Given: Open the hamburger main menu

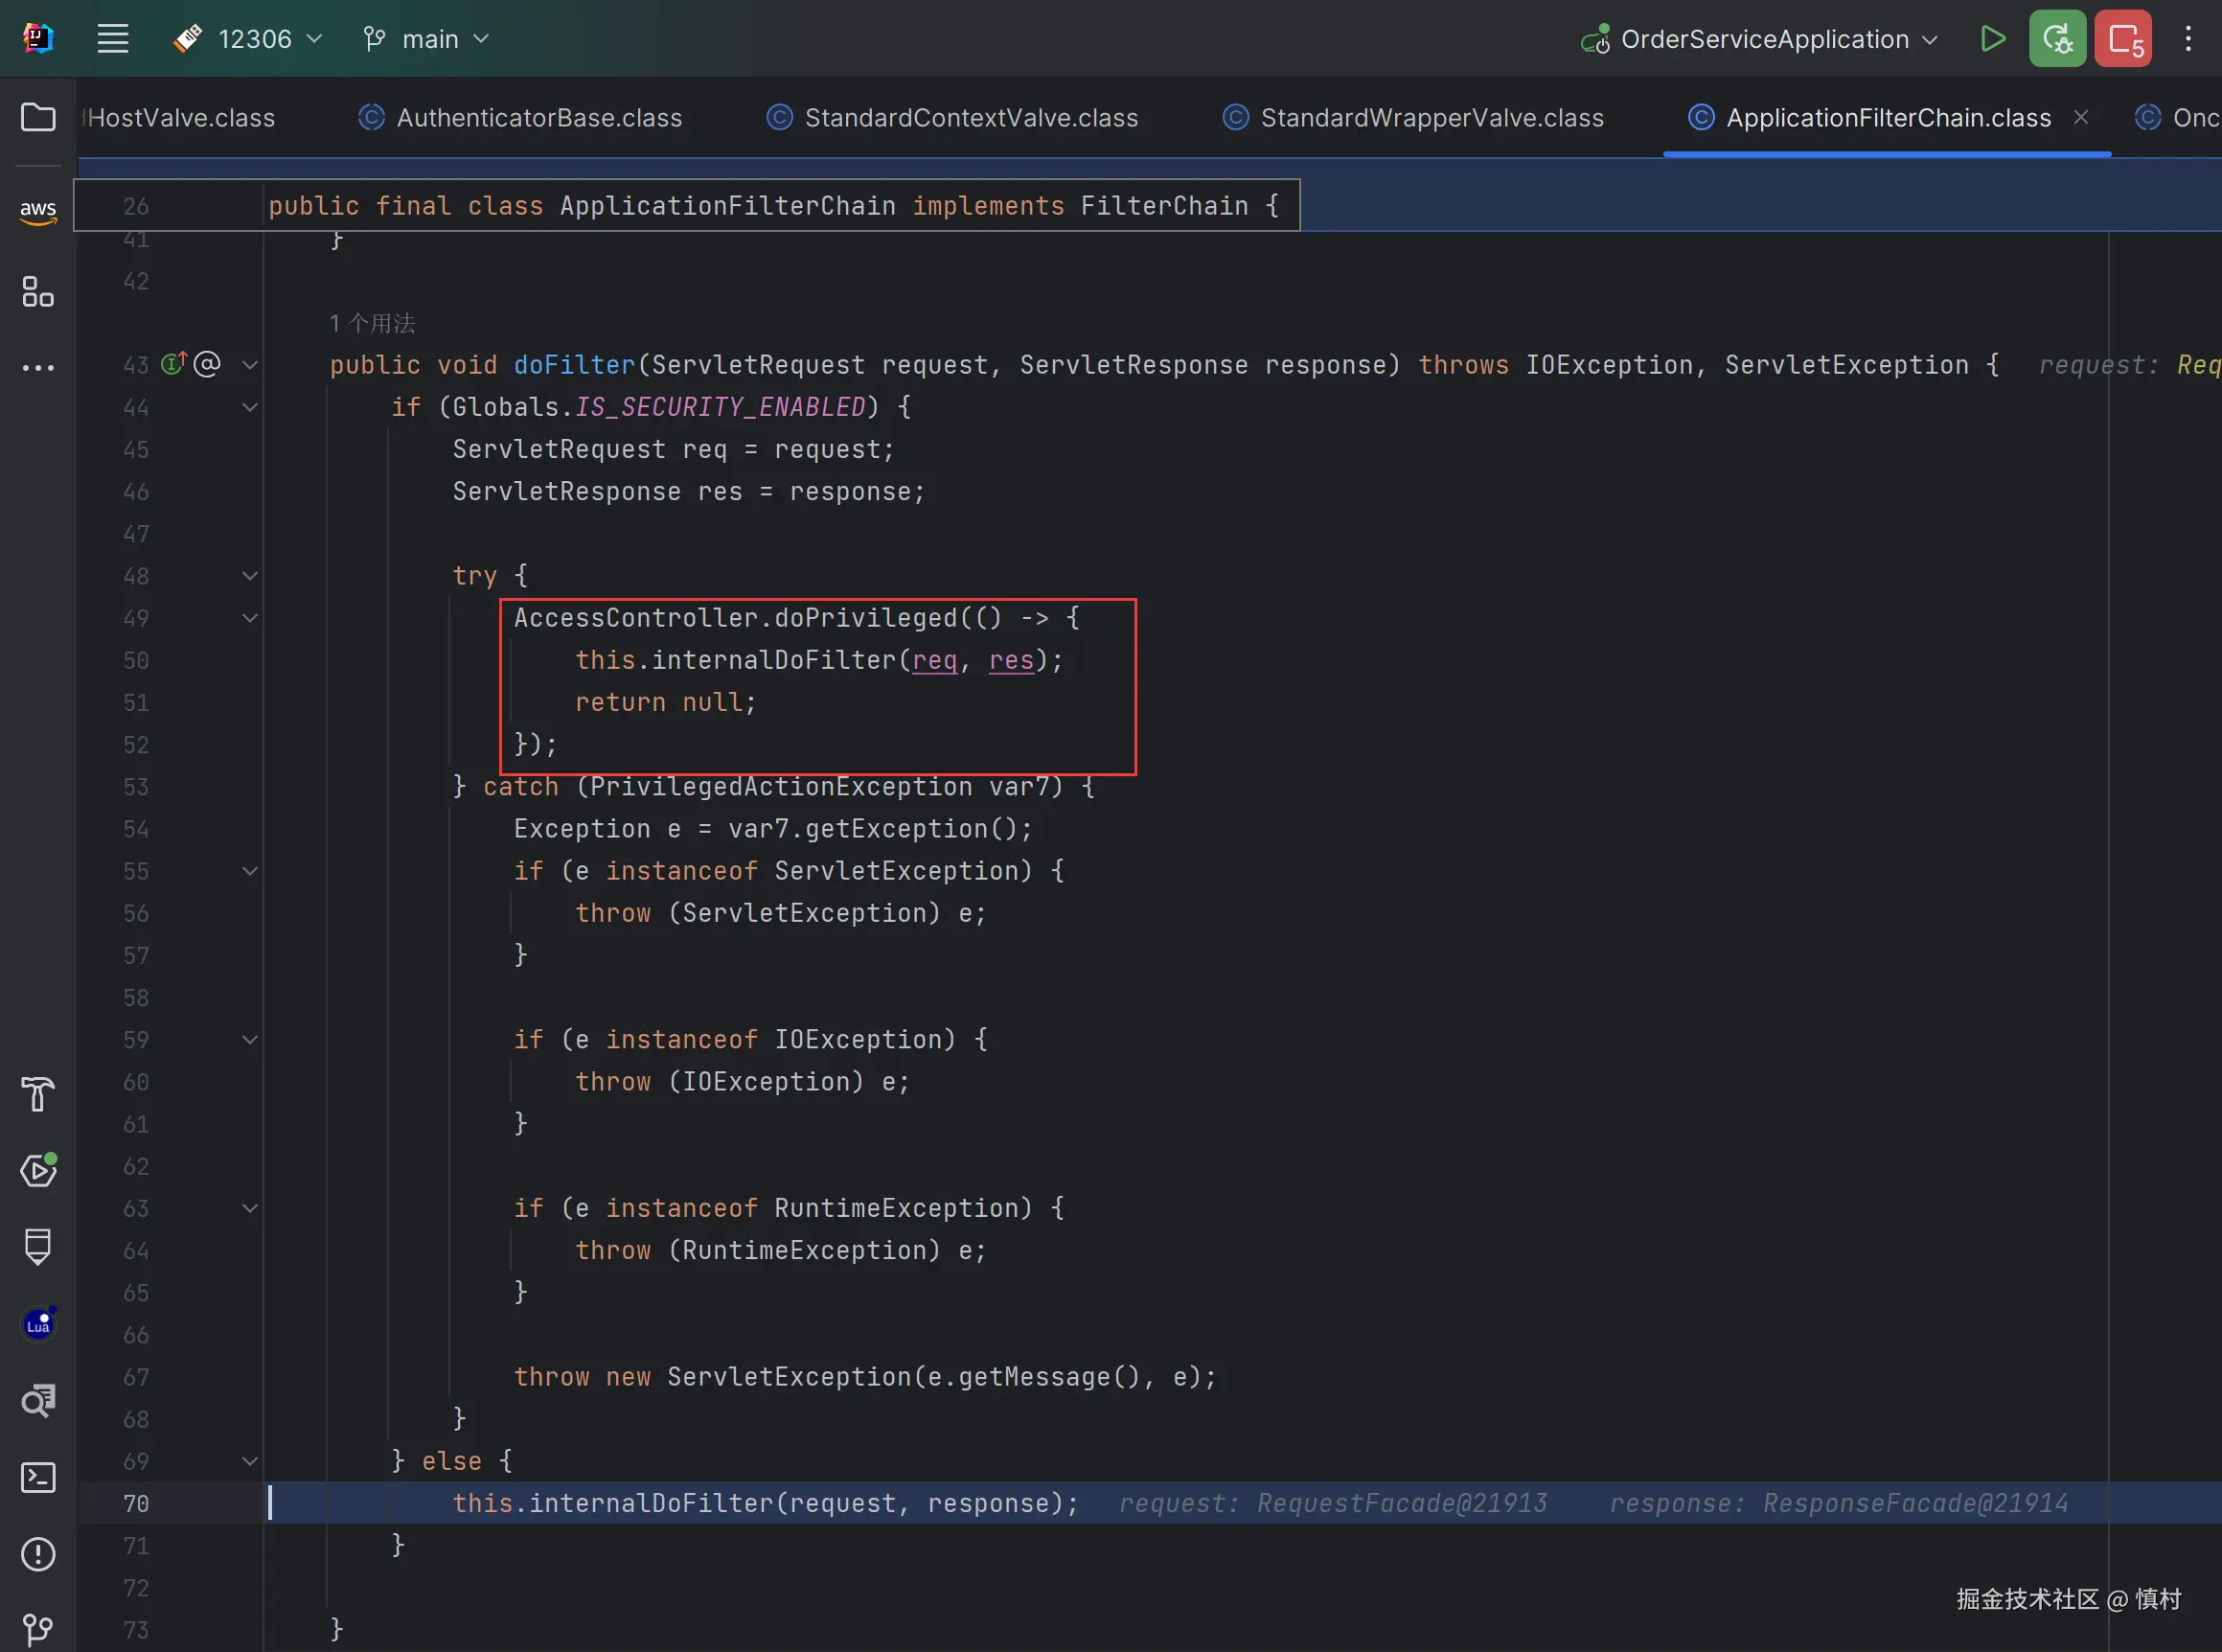Looking at the screenshot, I should [113, 39].
